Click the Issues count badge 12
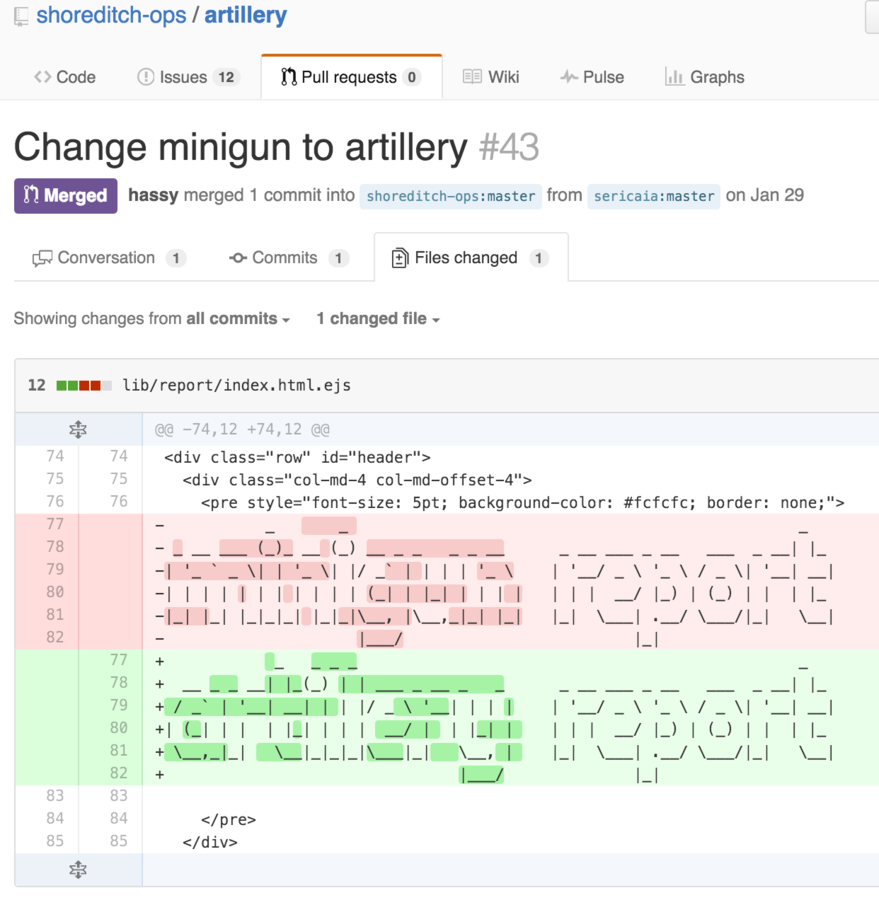 pos(226,77)
